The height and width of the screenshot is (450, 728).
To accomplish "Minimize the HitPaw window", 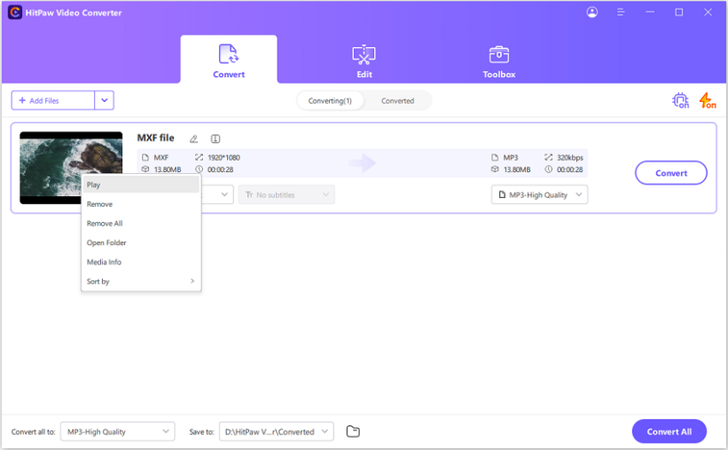I will 650,13.
